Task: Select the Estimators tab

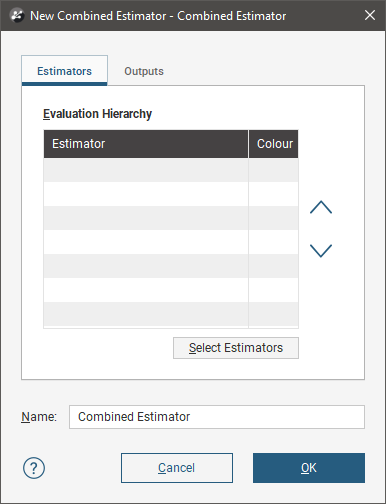Action: [x=64, y=71]
